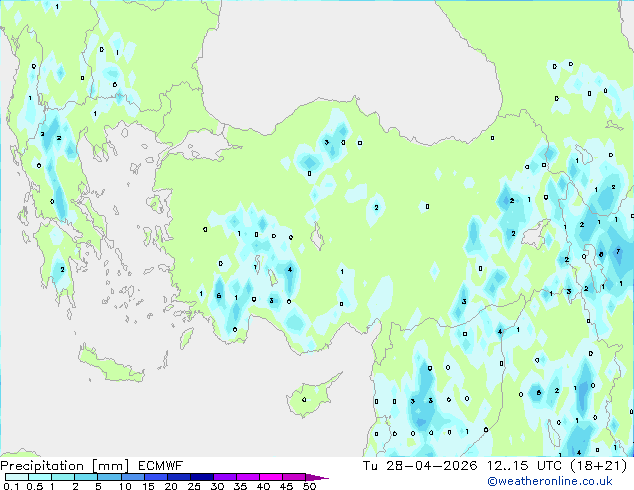Click the '12..15 UTC' time text
The height and width of the screenshot is (490, 634).
[524, 466]
